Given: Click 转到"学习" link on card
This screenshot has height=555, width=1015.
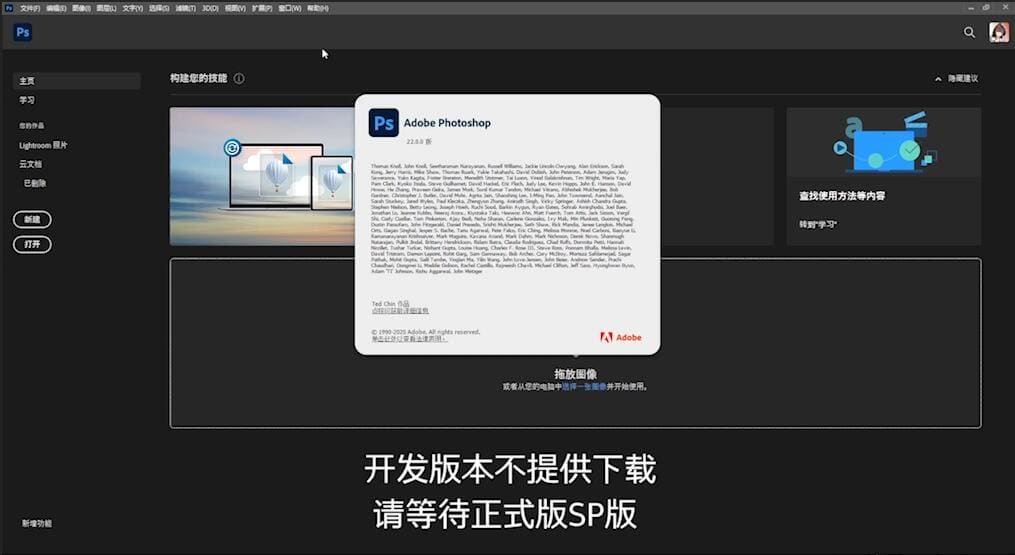Looking at the screenshot, I should 818,224.
